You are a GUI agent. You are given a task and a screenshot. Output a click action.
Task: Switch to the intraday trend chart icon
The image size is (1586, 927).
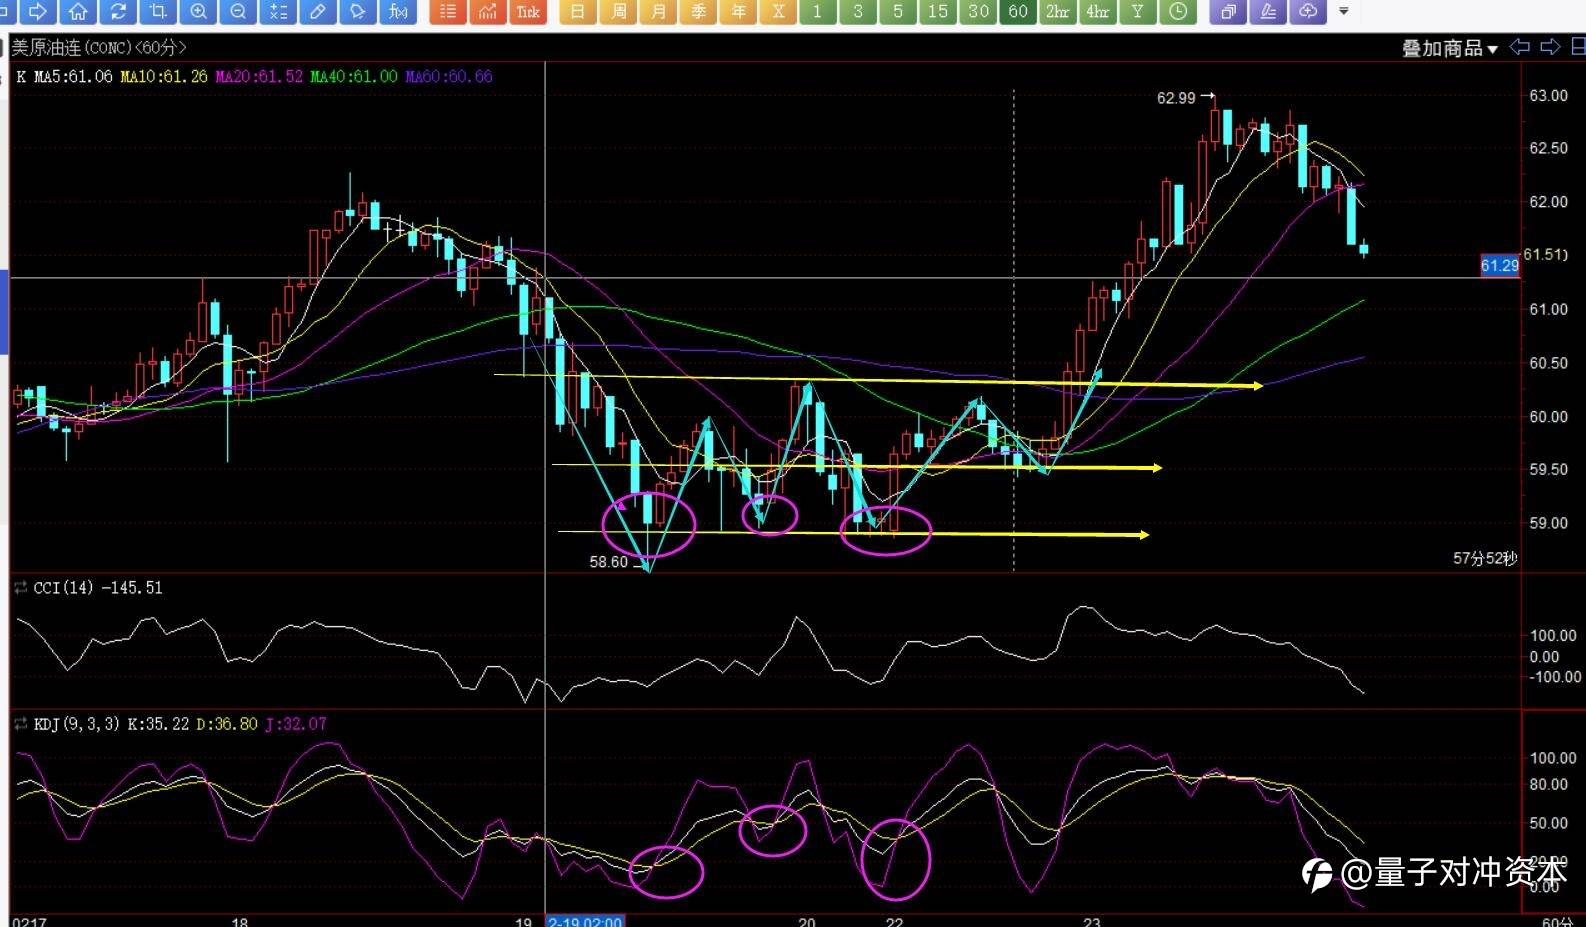pos(488,11)
